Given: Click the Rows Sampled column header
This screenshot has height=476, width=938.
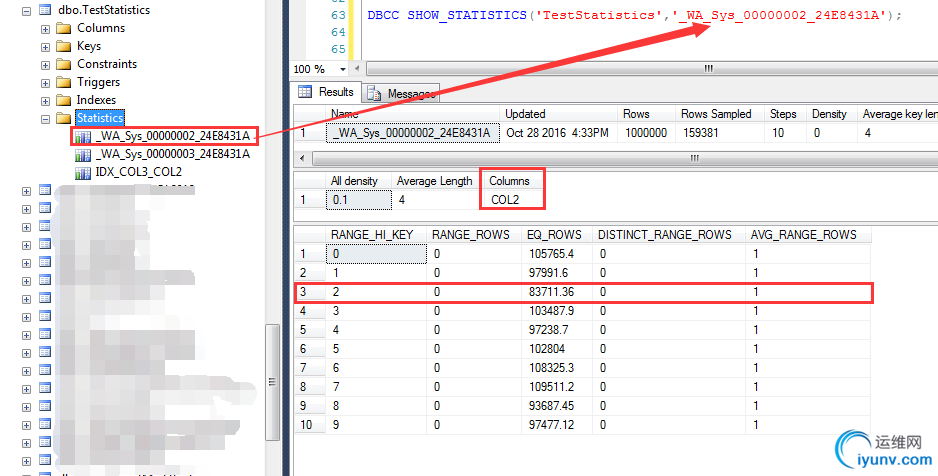Looking at the screenshot, I should pyautogui.click(x=720, y=114).
